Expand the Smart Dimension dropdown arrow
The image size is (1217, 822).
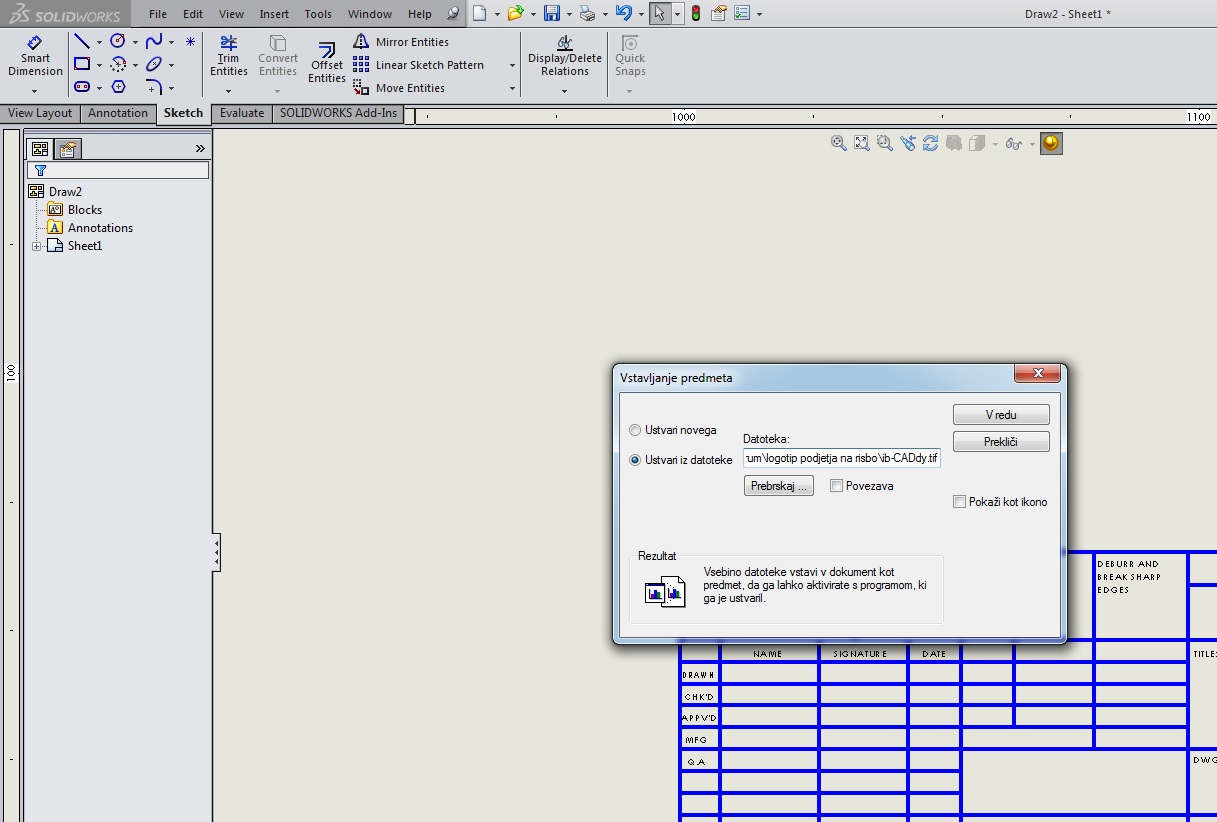(x=35, y=91)
